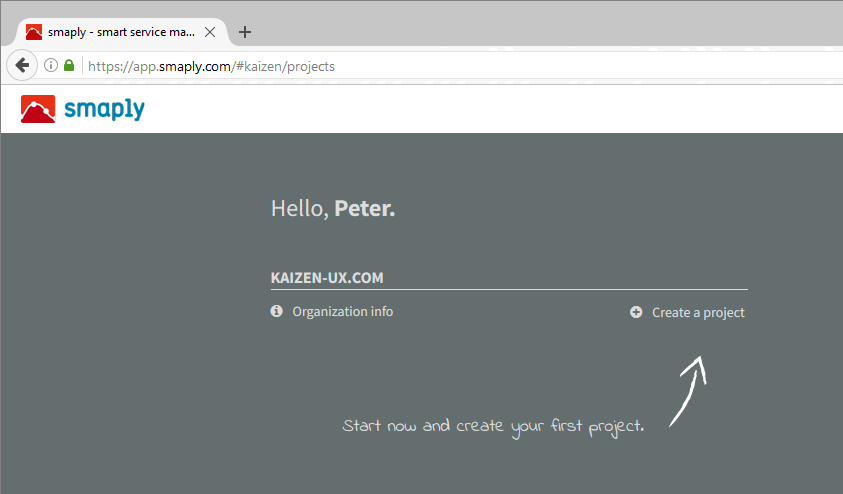Click the green secure padlock icon
Image resolution: width=843 pixels, height=494 pixels.
point(69,66)
